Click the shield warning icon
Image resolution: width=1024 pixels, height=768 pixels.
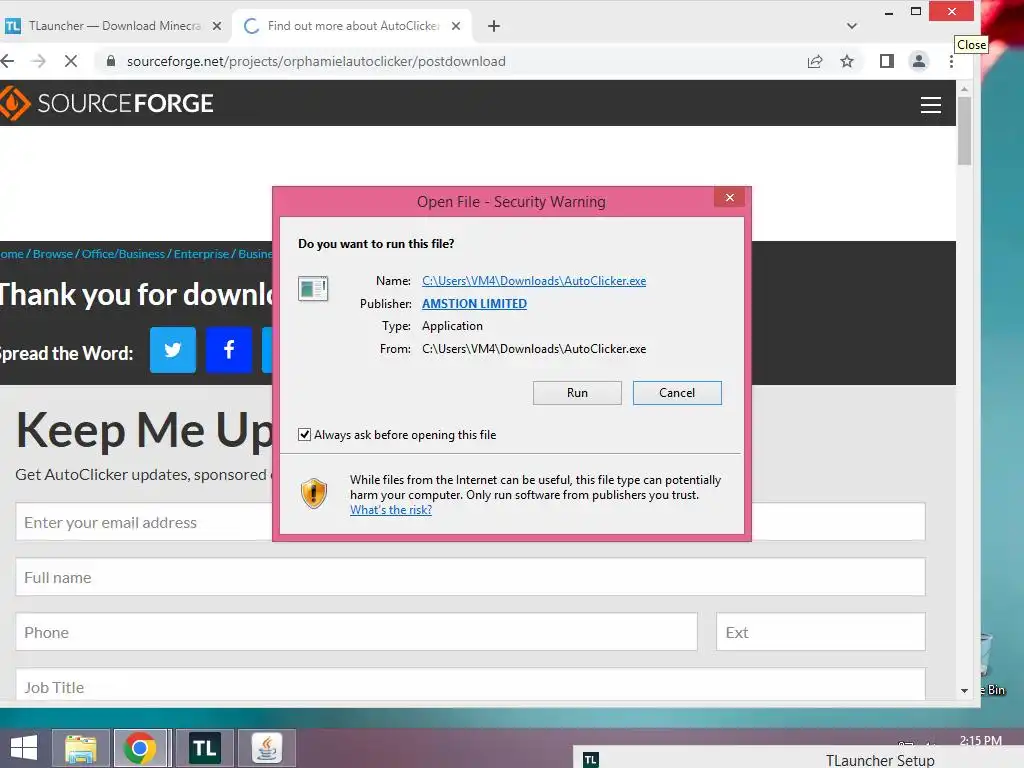click(314, 494)
